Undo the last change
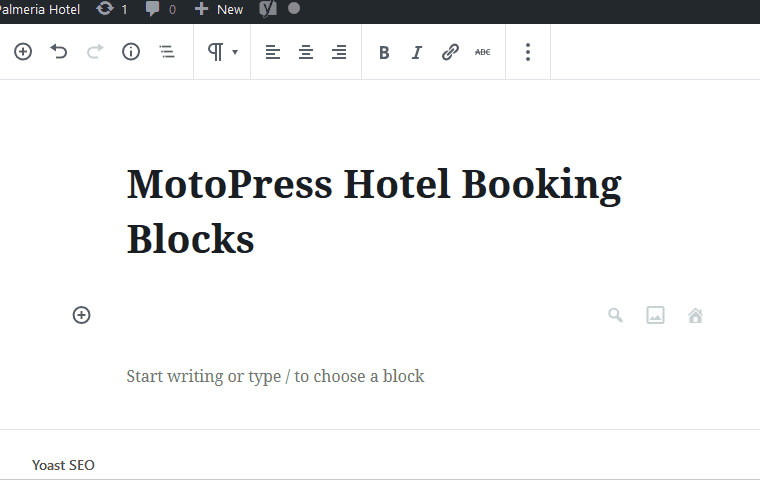This screenshot has height=480, width=760. (x=59, y=51)
